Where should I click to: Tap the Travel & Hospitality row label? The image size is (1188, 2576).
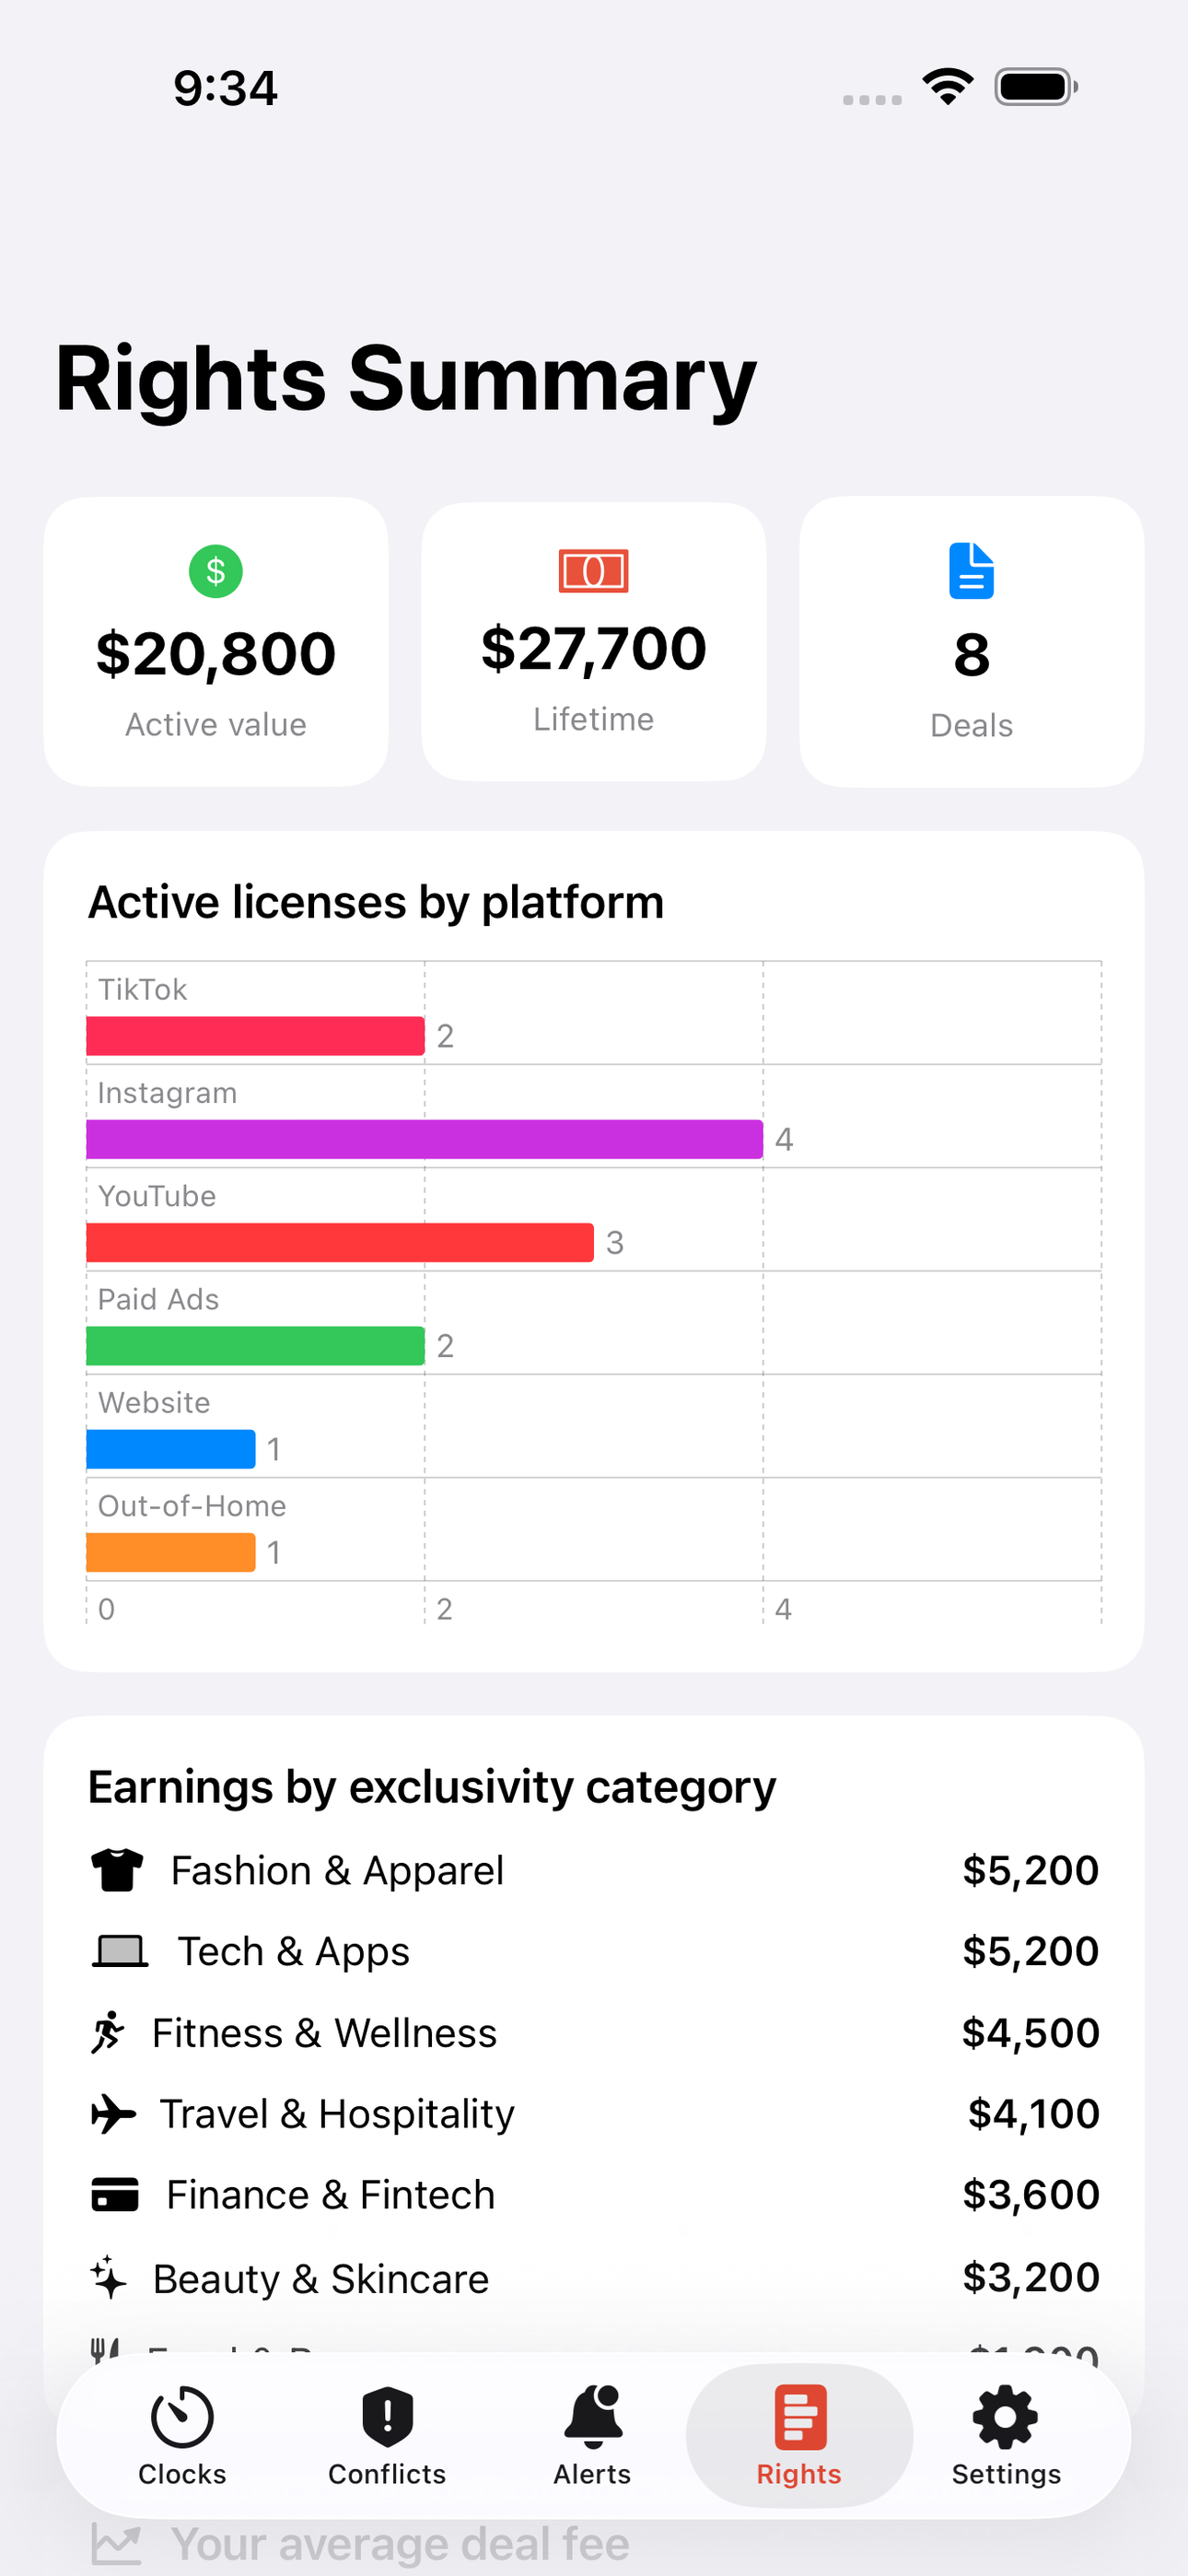point(337,2114)
